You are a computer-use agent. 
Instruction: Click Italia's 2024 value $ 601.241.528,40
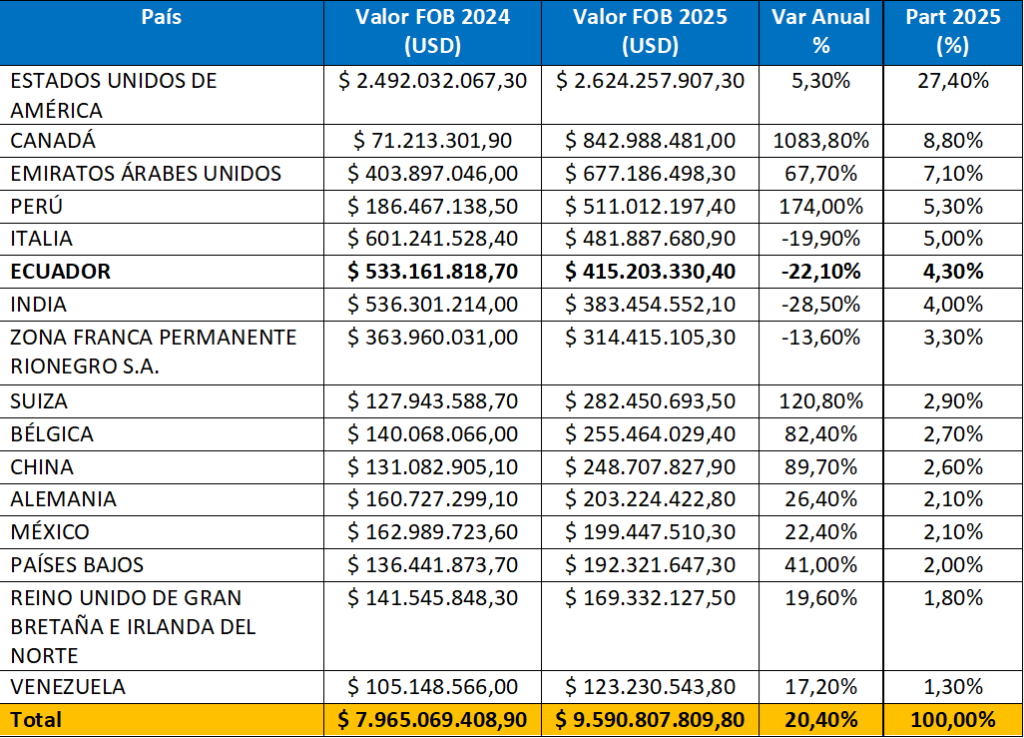tap(432, 239)
